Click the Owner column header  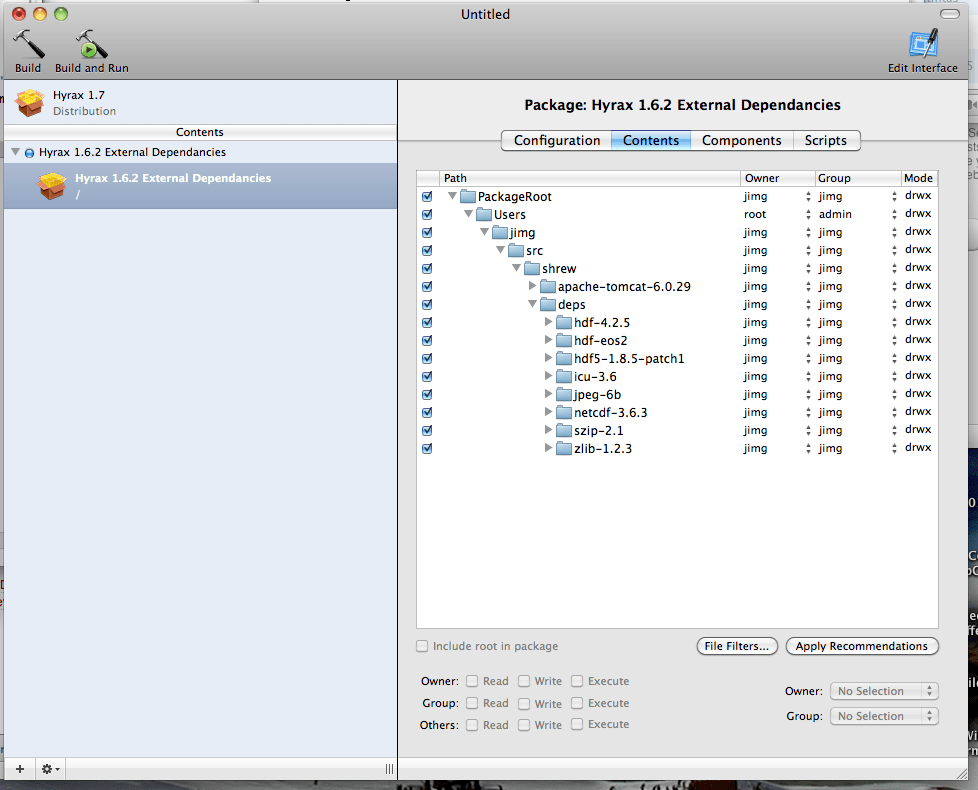click(x=778, y=178)
